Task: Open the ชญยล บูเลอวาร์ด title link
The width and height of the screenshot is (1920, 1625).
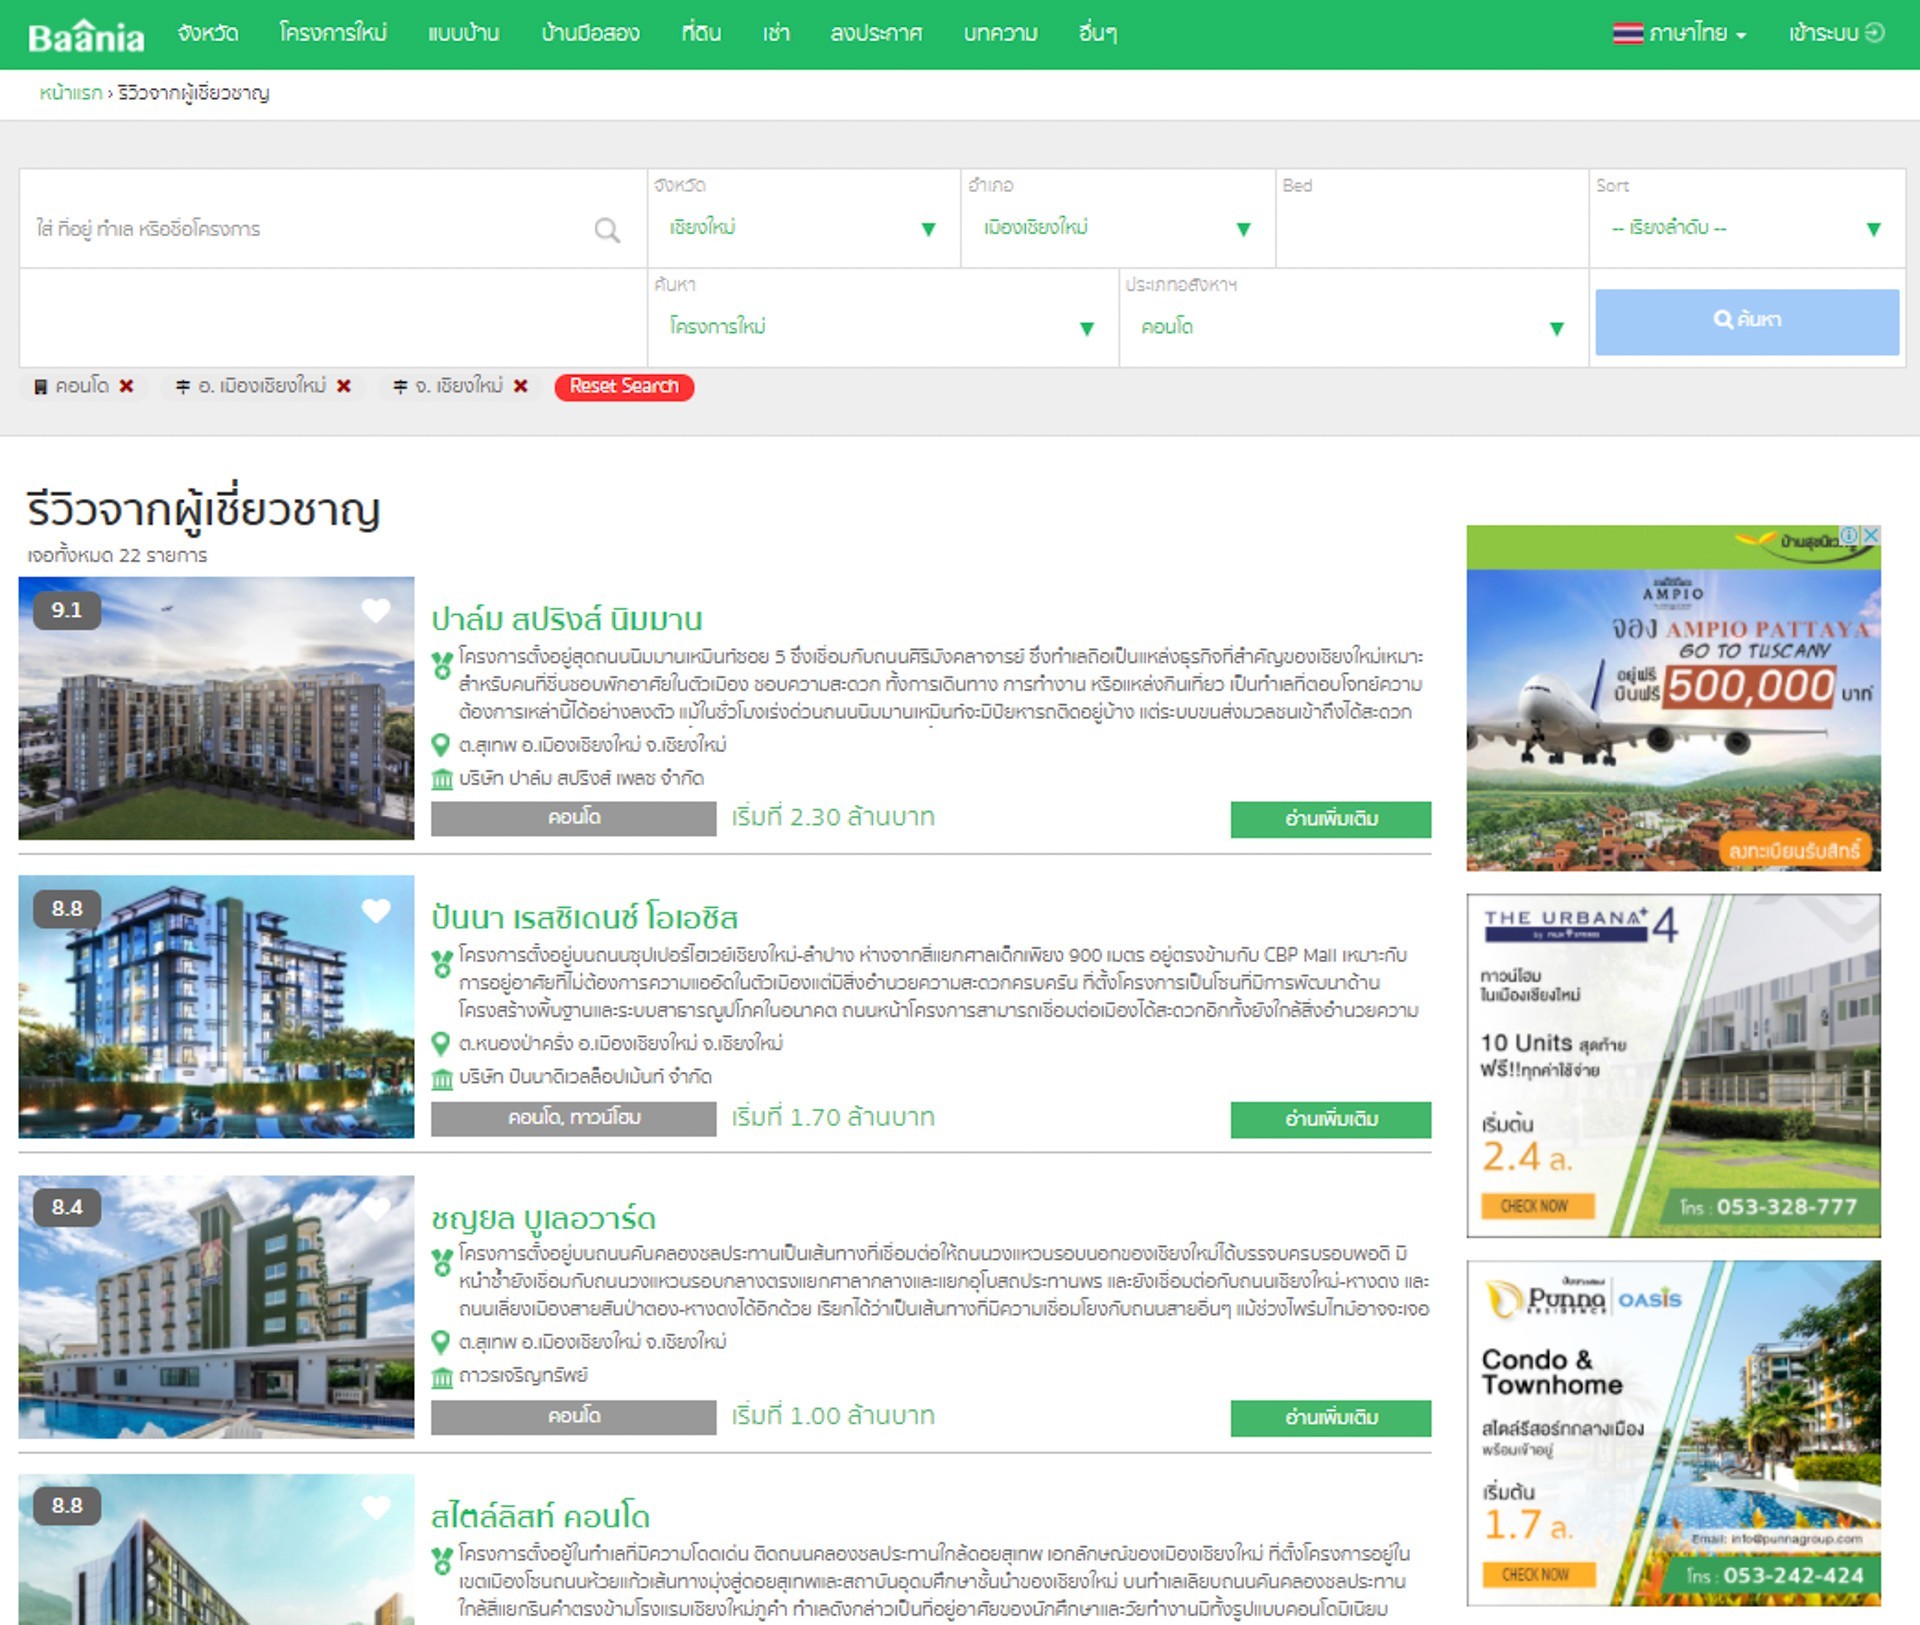Action: [543, 1218]
